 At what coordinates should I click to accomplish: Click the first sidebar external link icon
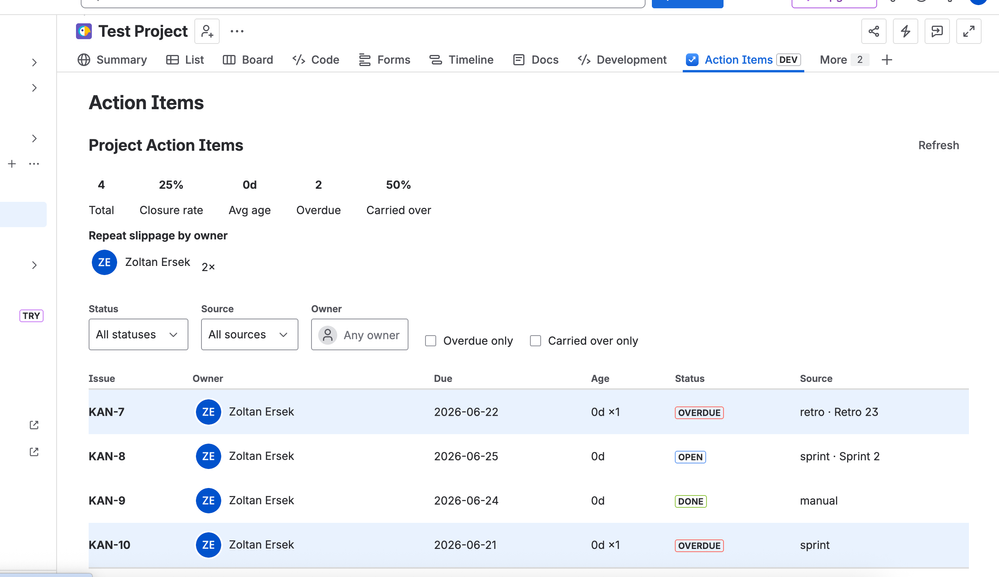pyautogui.click(x=34, y=425)
